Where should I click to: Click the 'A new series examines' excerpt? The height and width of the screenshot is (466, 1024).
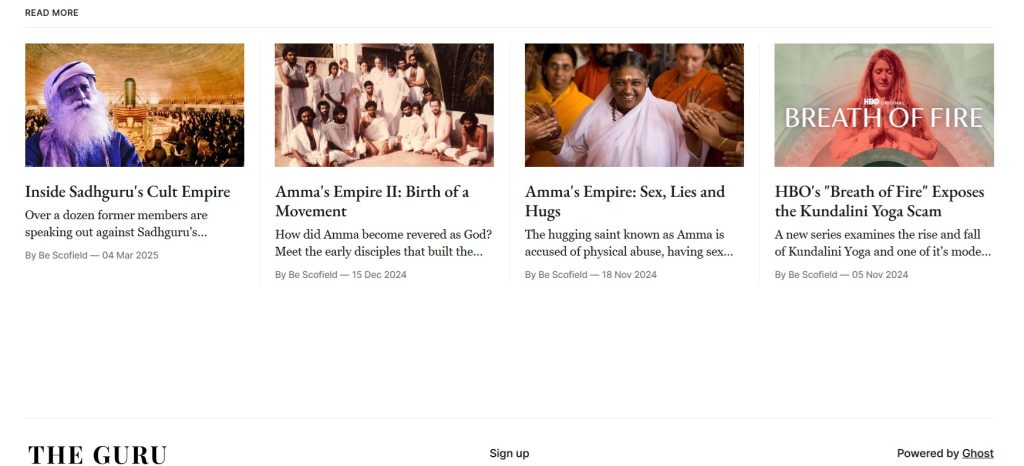[883, 243]
